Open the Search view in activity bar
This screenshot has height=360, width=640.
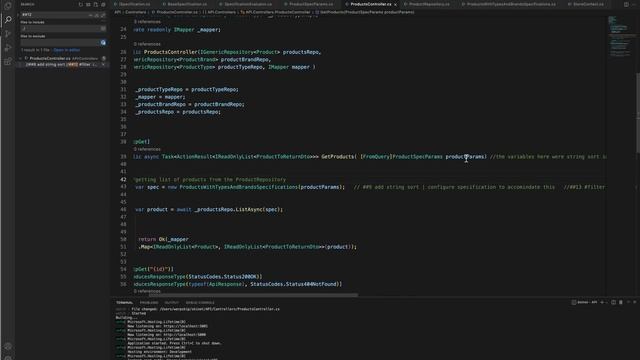pyautogui.click(x=8, y=19)
